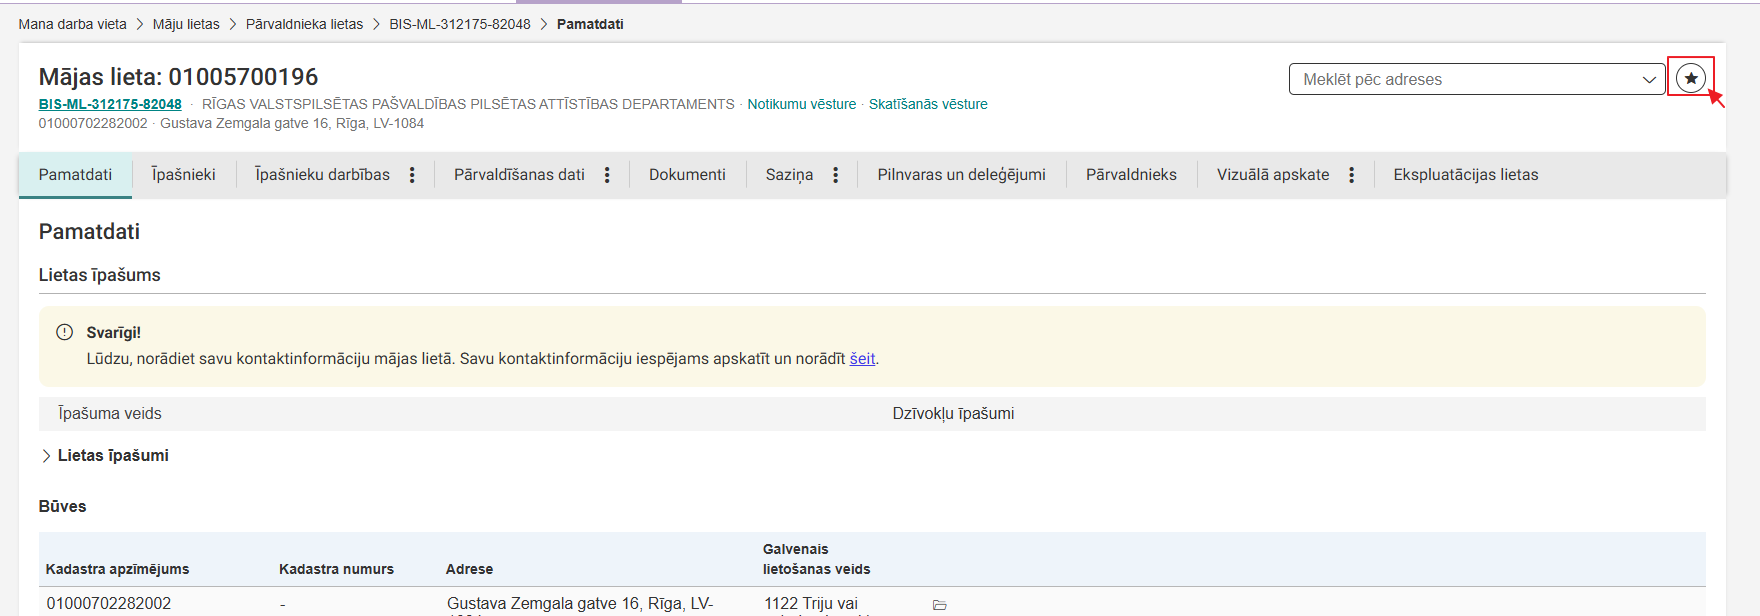Viewport: 1760px width, 616px height.
Task: Open Pilnvaras un deleģējumi tab
Action: [x=961, y=175]
